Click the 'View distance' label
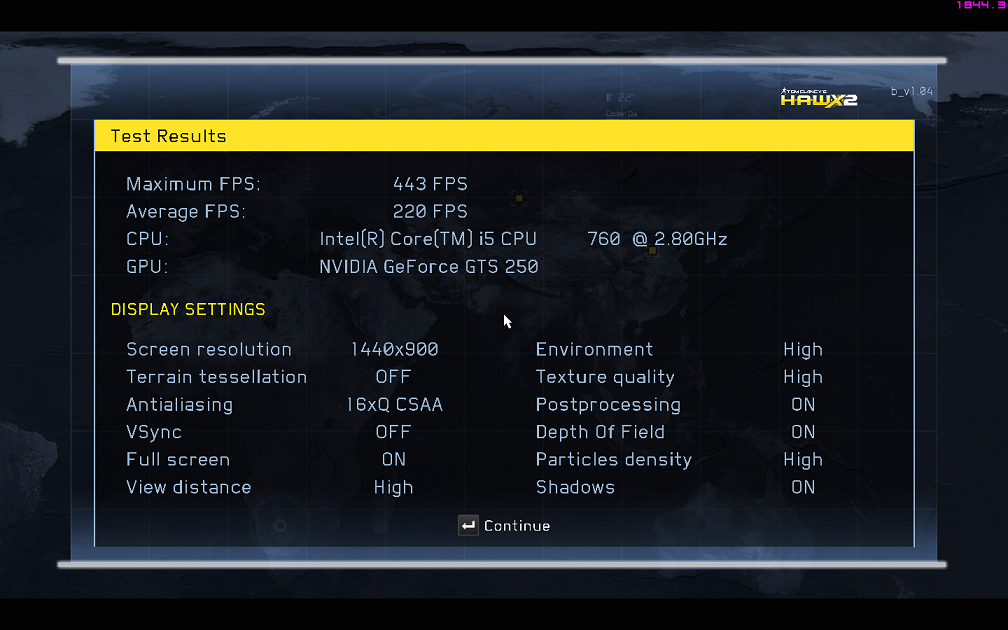This screenshot has width=1008, height=630. (188, 487)
